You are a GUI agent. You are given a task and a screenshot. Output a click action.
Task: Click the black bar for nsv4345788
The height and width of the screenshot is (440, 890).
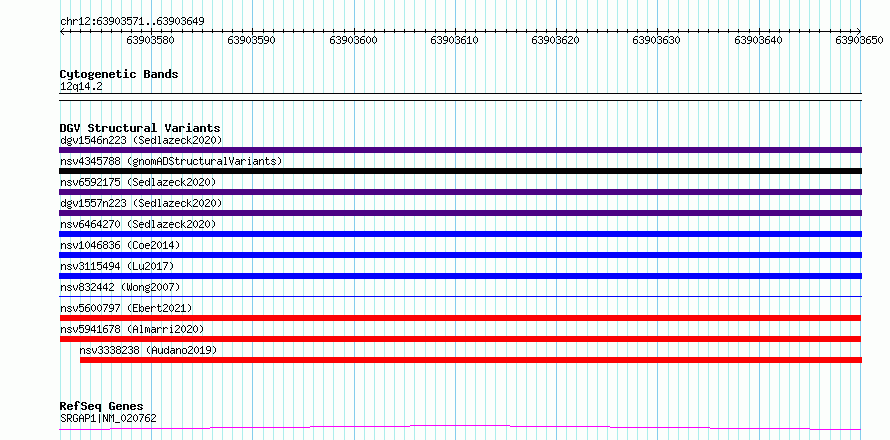pos(460,171)
